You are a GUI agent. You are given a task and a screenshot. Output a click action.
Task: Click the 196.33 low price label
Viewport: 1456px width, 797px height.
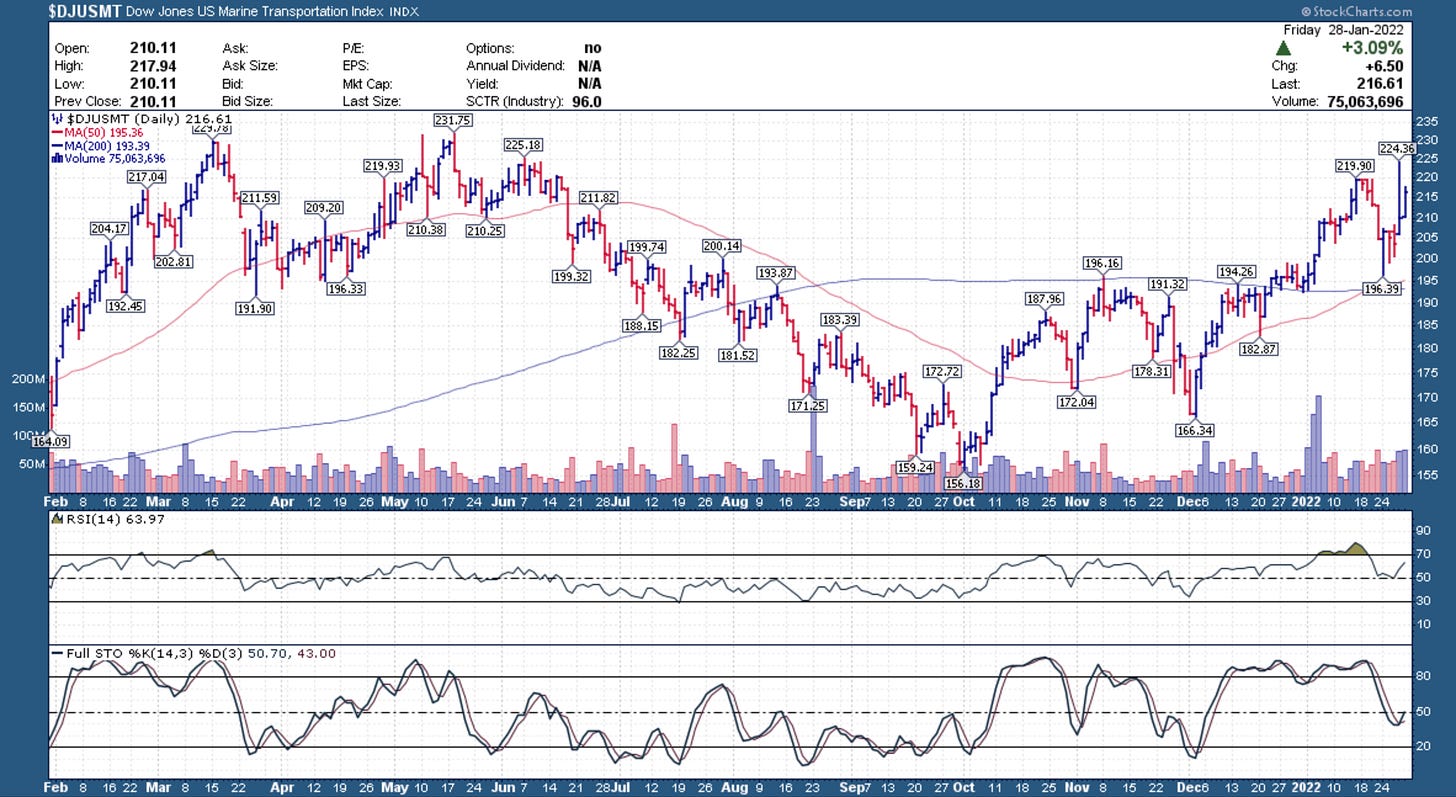coord(347,289)
